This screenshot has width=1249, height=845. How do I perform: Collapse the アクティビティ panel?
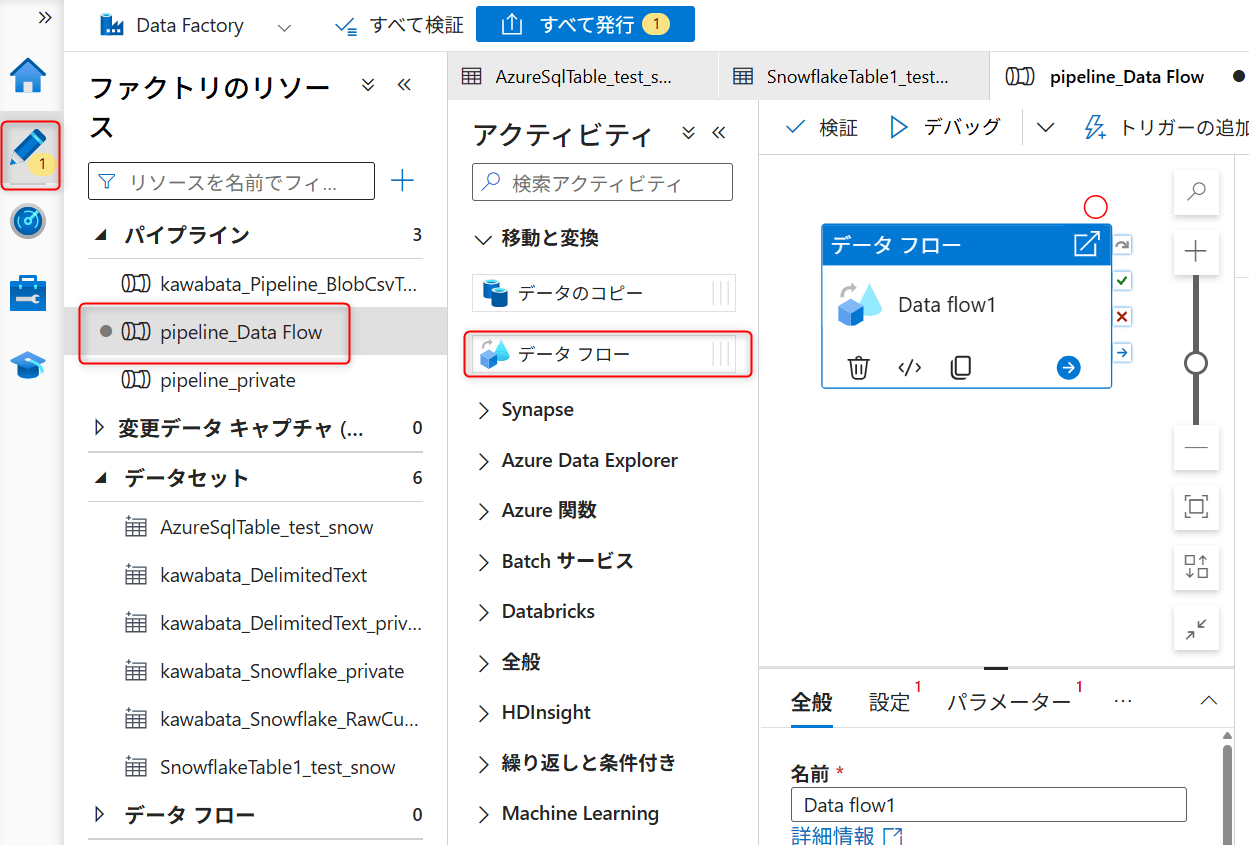pos(719,133)
